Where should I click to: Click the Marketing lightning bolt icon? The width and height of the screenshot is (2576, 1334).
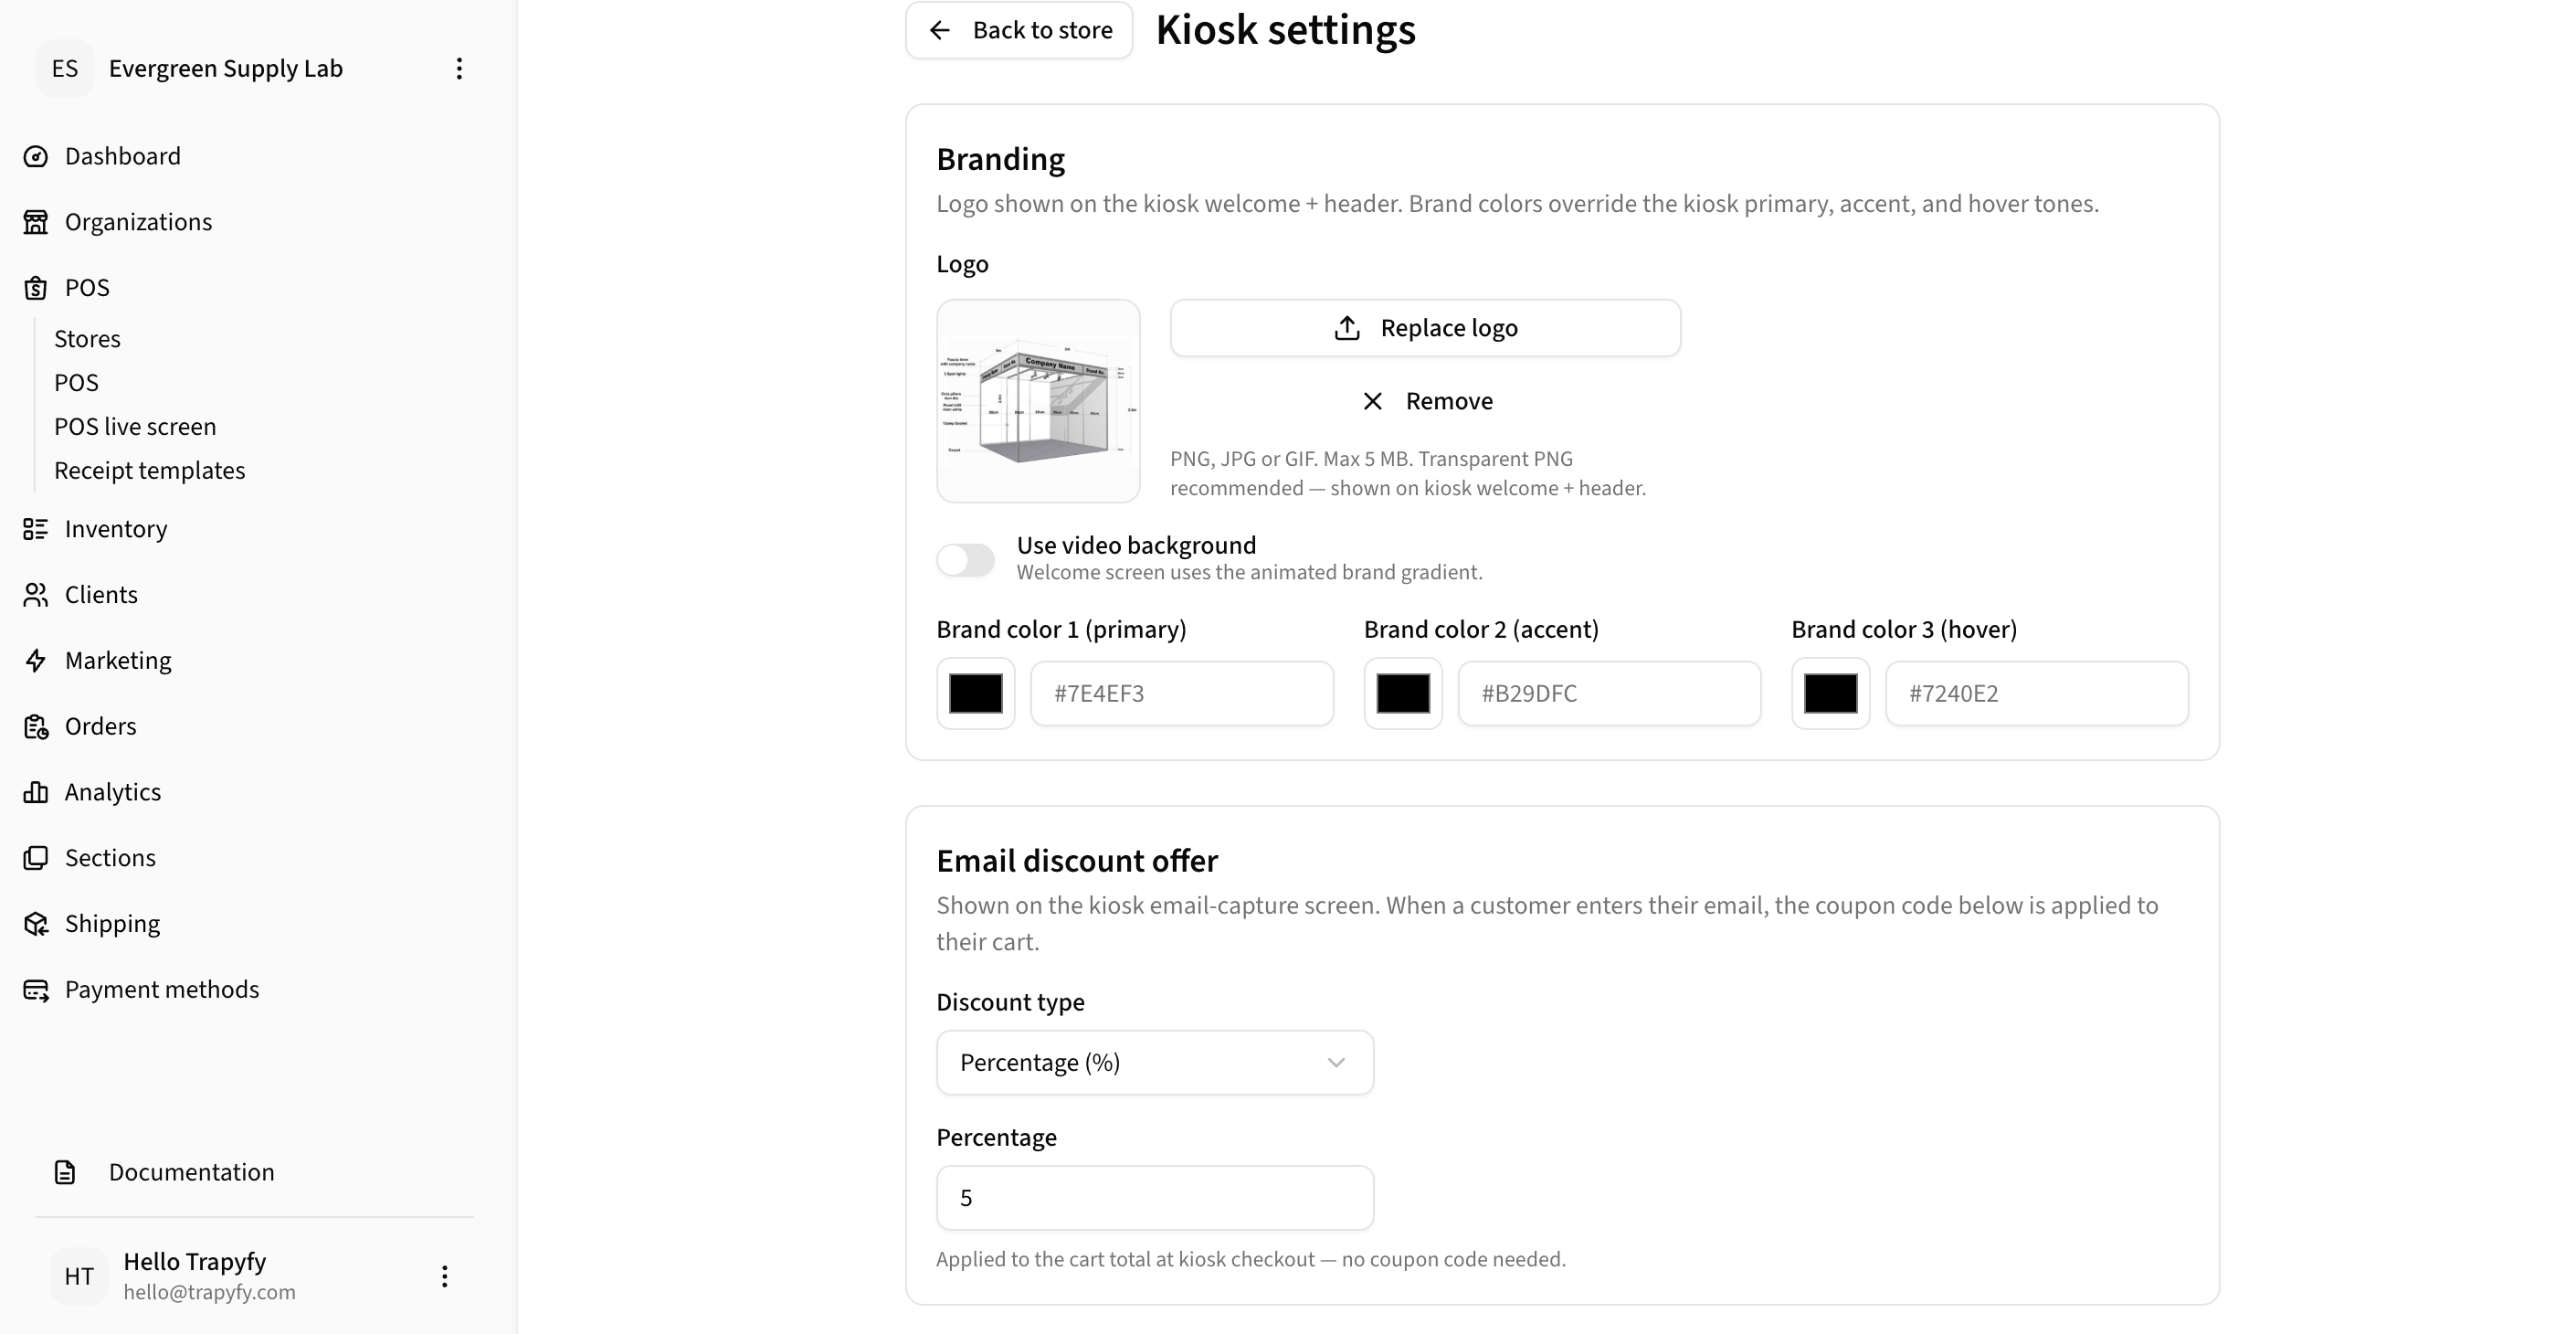click(36, 661)
